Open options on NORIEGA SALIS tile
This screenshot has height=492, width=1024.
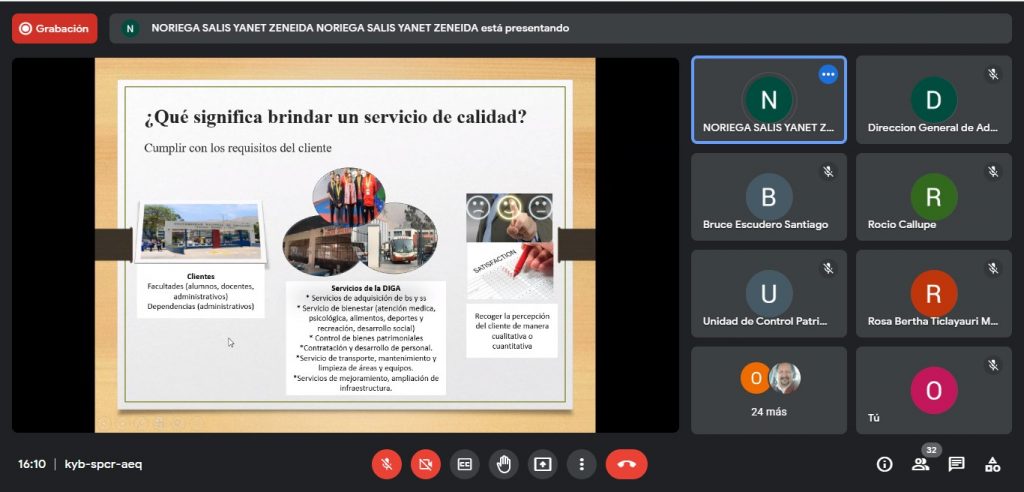point(828,74)
